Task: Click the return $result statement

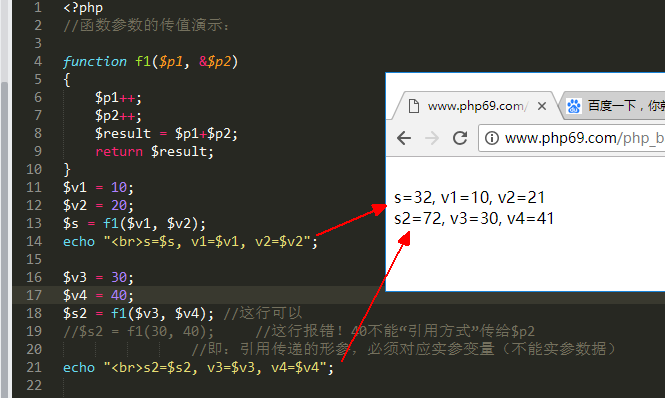Action: point(154,151)
